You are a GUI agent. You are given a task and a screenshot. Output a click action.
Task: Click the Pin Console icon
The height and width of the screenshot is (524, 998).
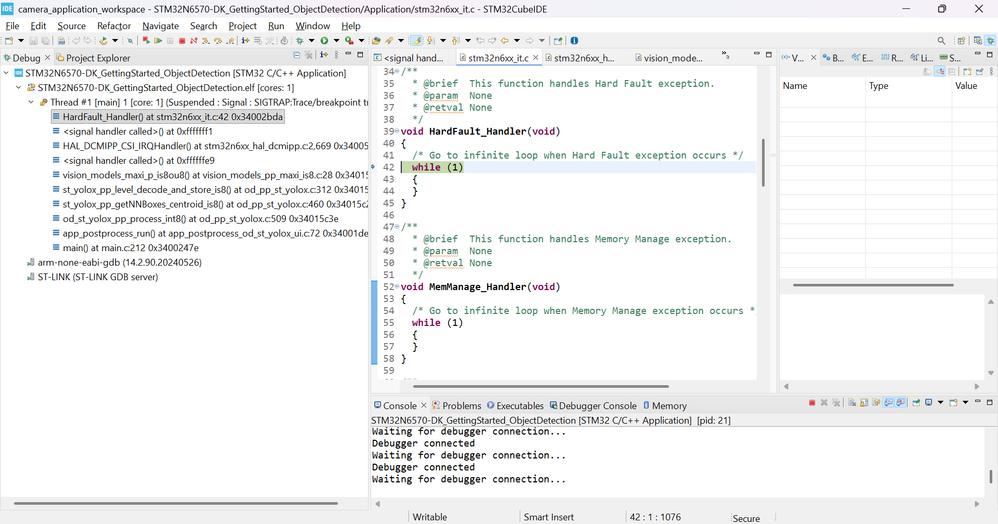click(916, 403)
